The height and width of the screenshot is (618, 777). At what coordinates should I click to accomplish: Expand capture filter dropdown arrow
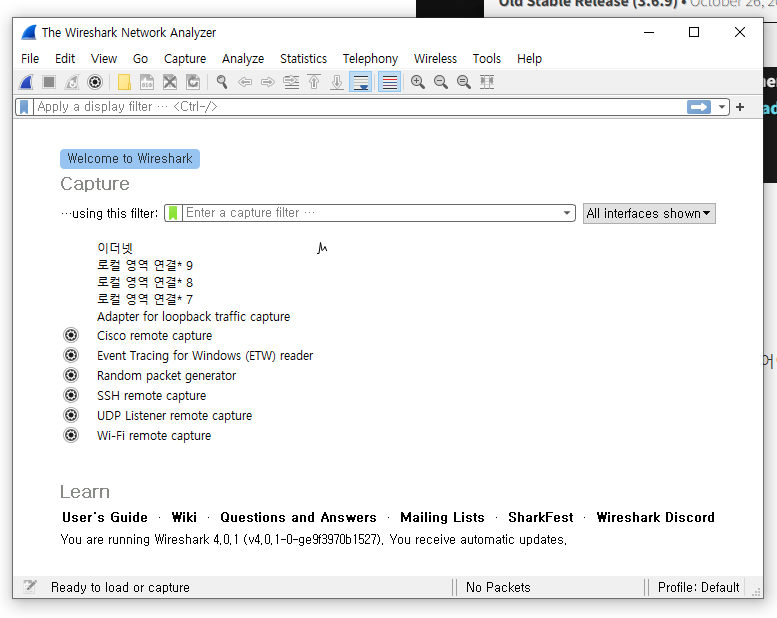pos(567,214)
